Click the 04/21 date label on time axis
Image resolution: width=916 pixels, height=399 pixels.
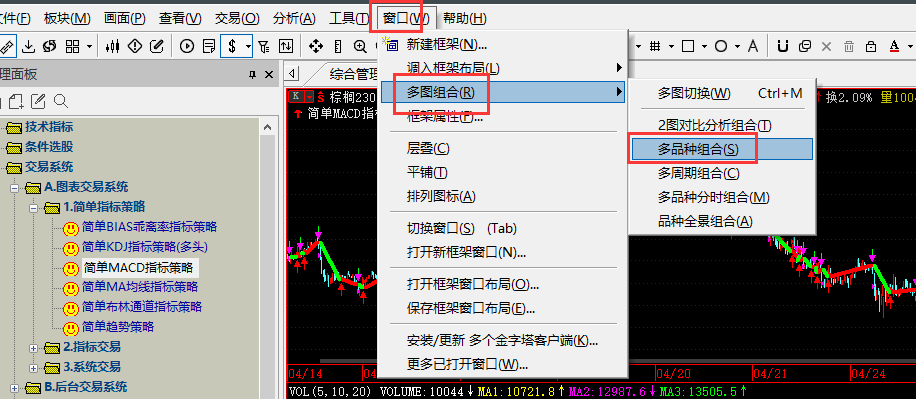click(769, 373)
